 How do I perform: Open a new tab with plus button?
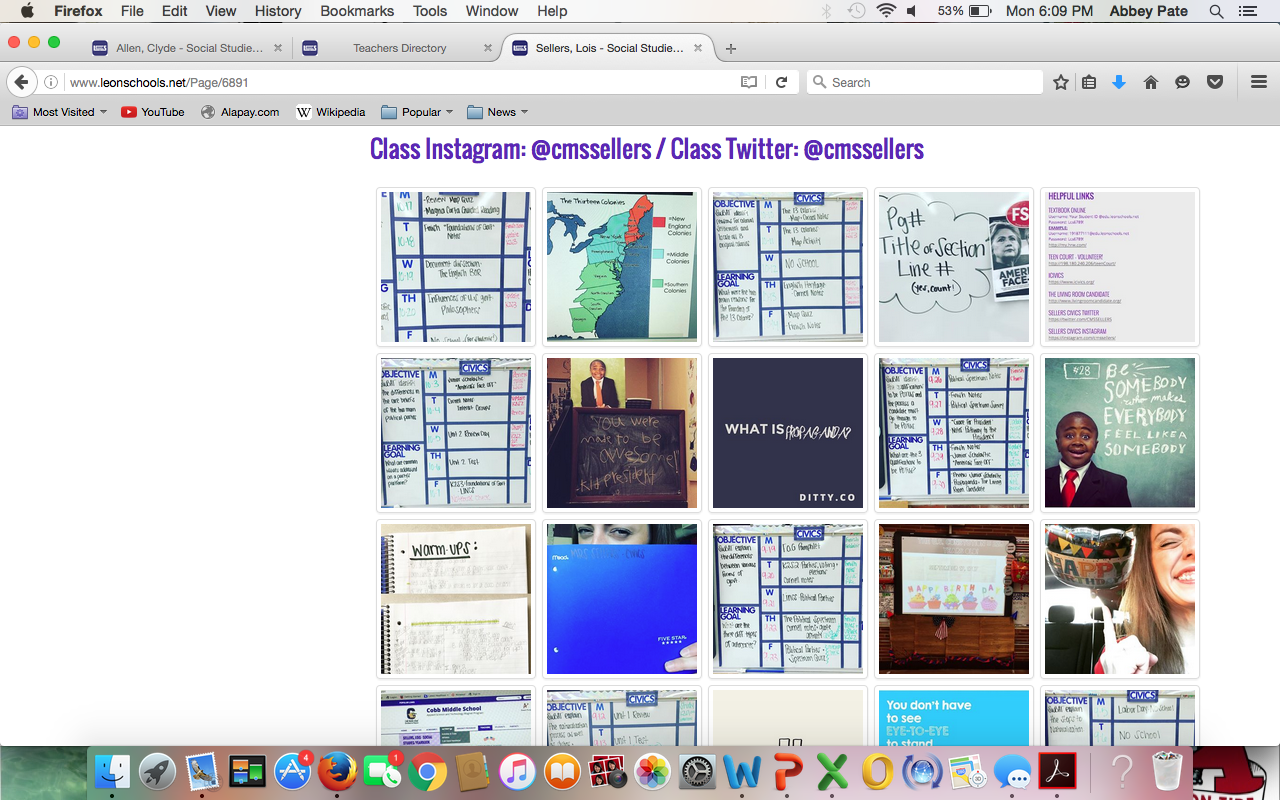[x=731, y=48]
